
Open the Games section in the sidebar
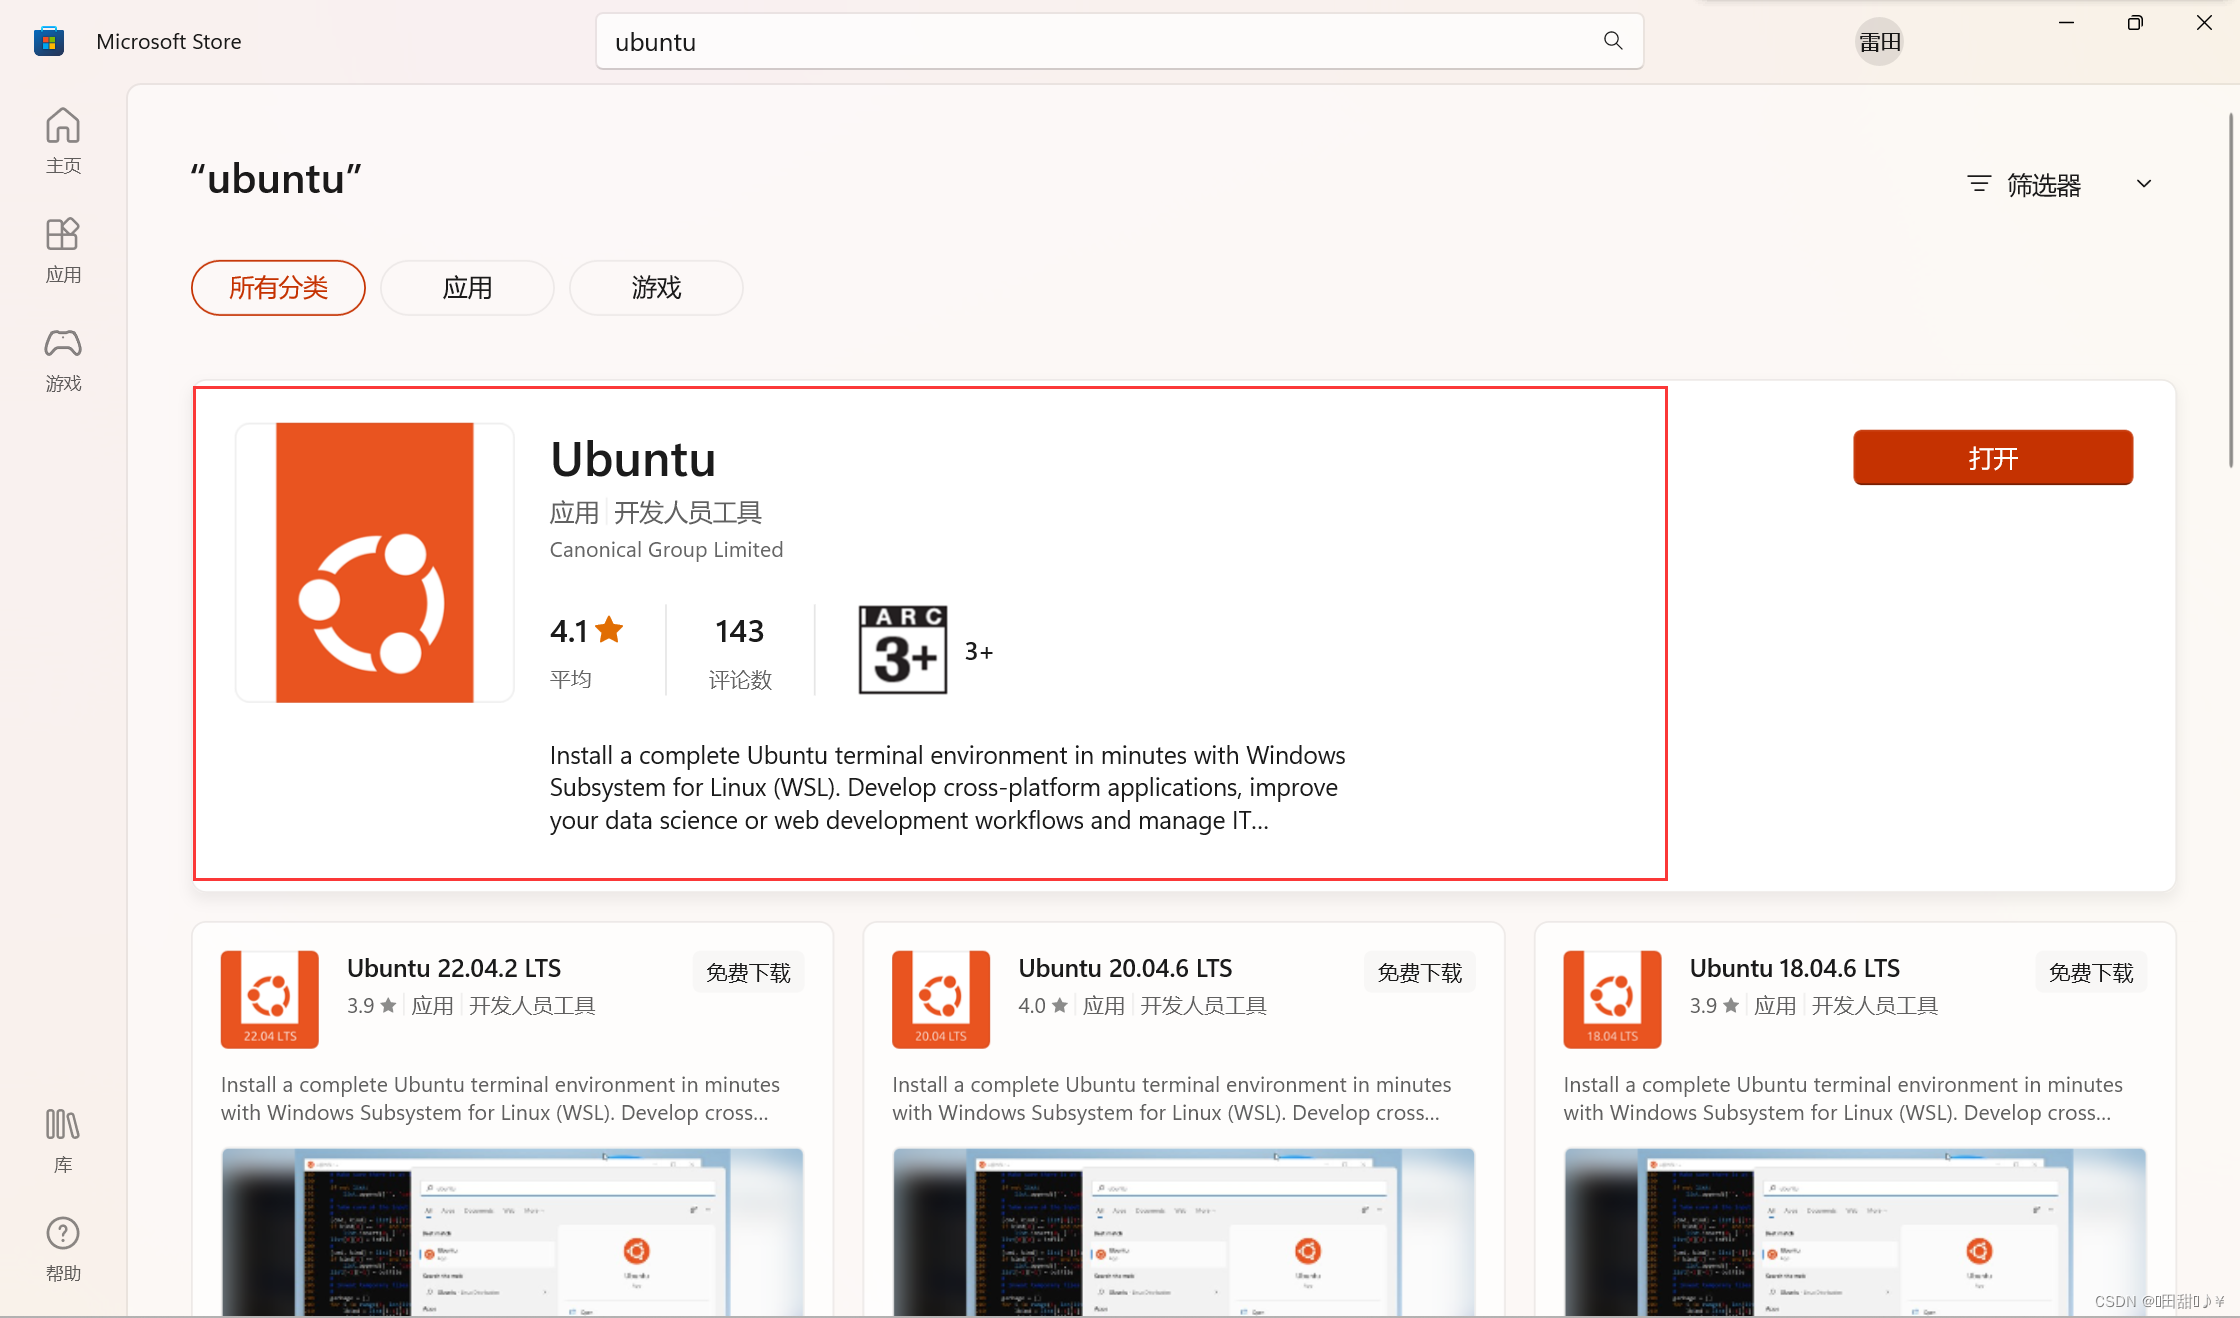pos(63,359)
